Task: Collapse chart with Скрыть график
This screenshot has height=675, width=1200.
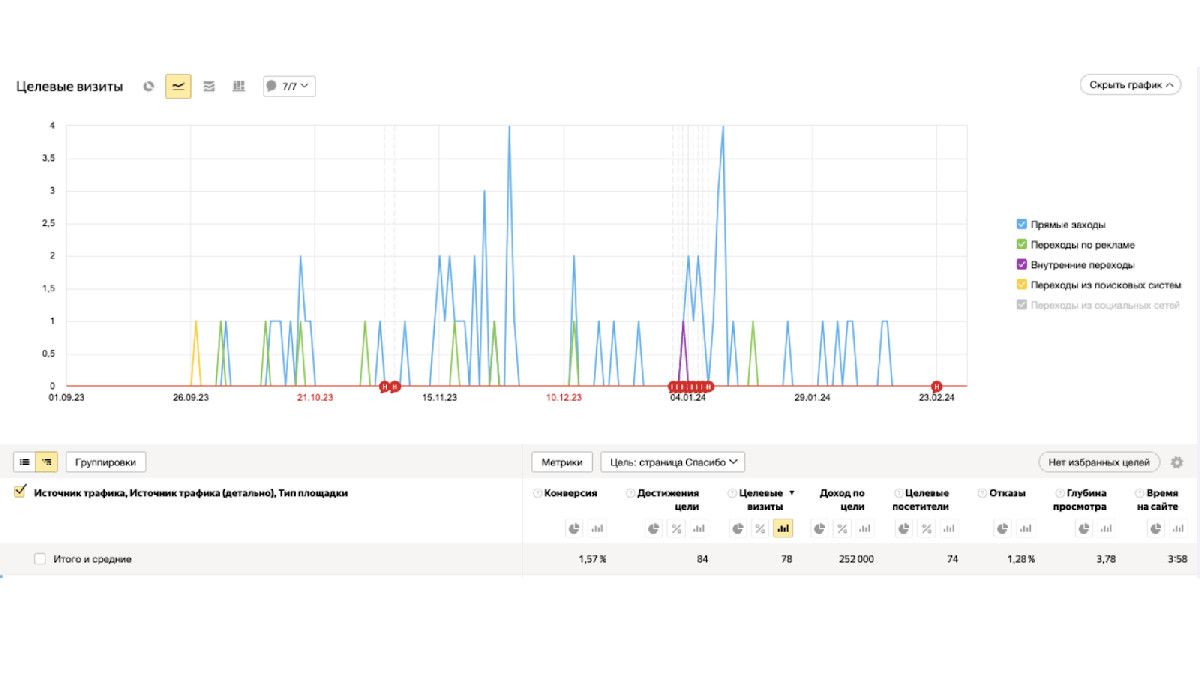Action: pos(1131,85)
